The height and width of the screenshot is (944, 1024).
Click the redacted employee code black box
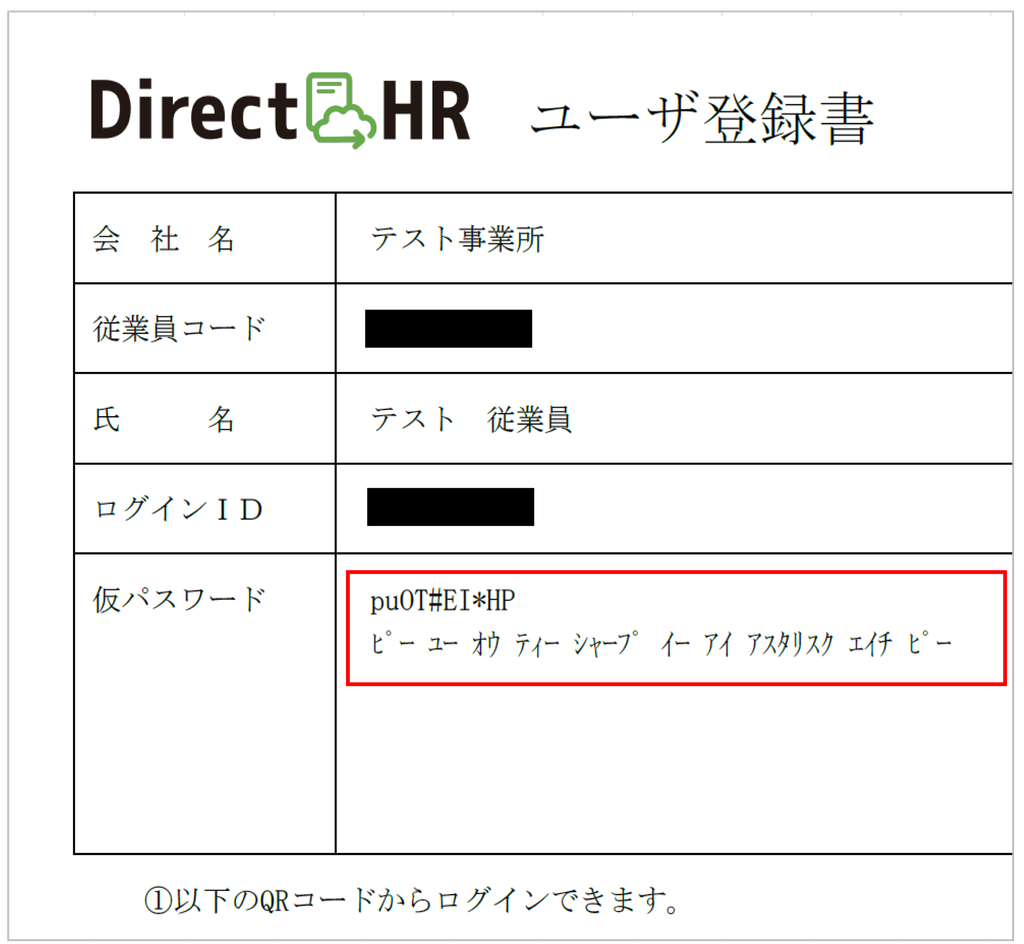448,328
